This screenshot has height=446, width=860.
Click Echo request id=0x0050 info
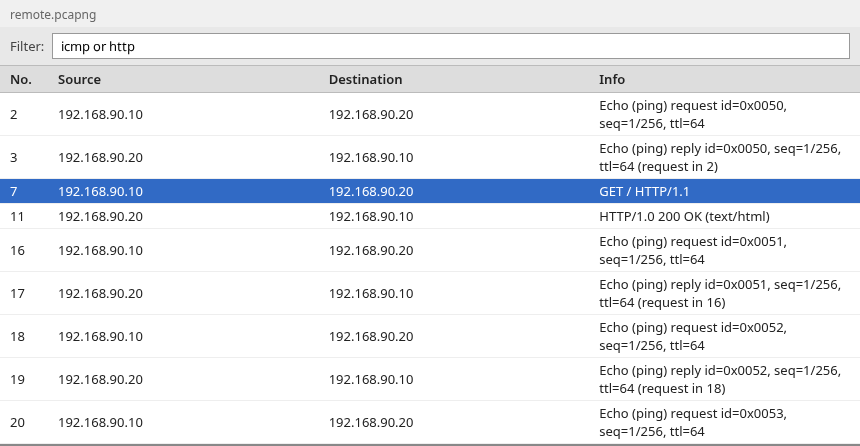click(693, 114)
